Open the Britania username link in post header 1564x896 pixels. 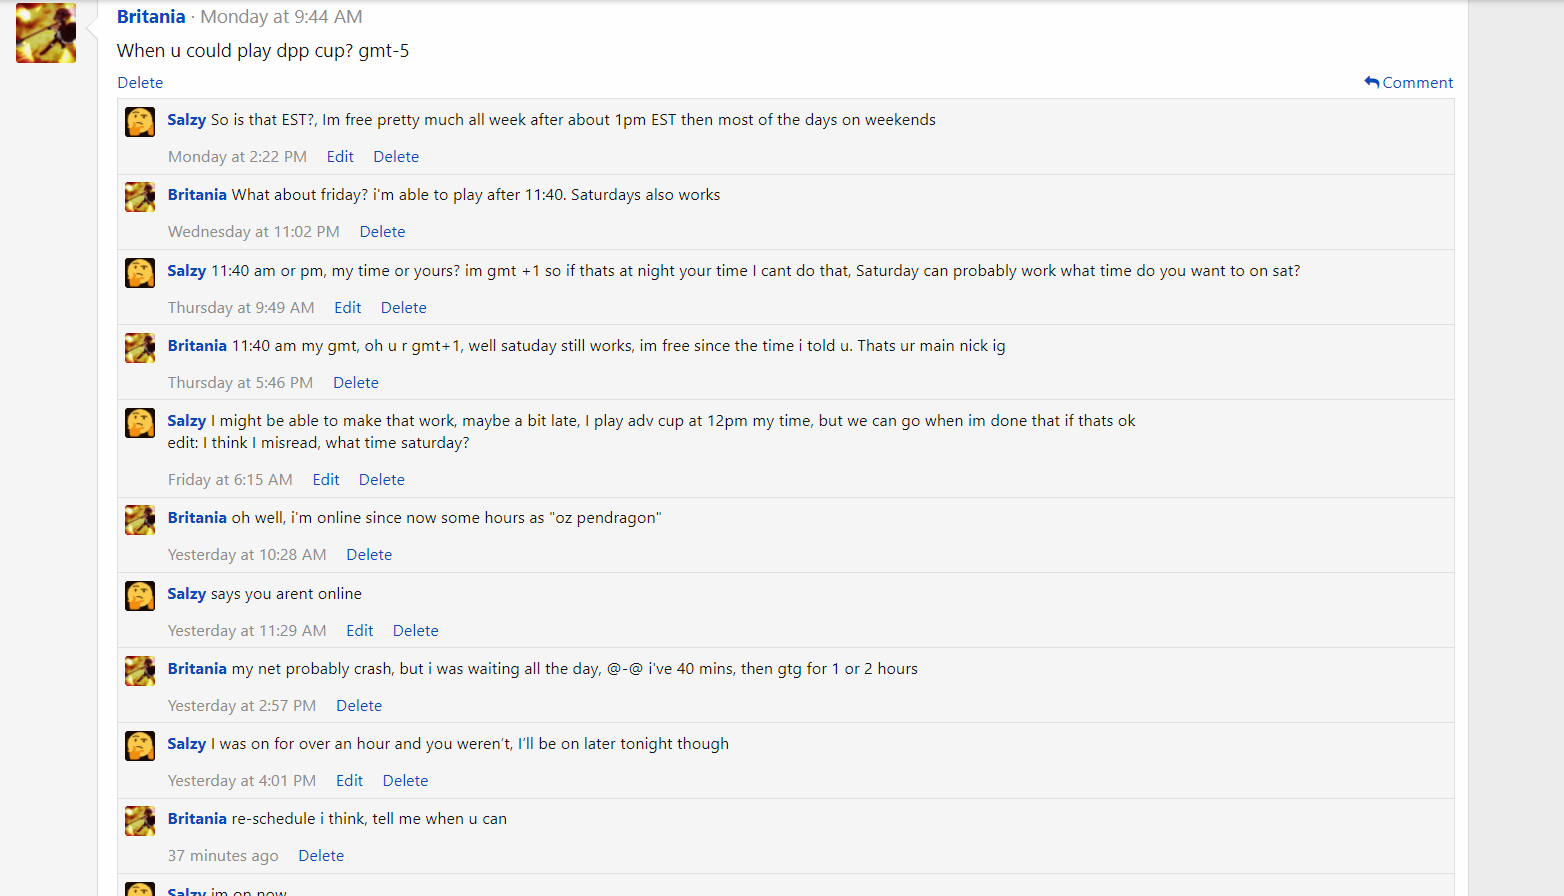coord(151,17)
